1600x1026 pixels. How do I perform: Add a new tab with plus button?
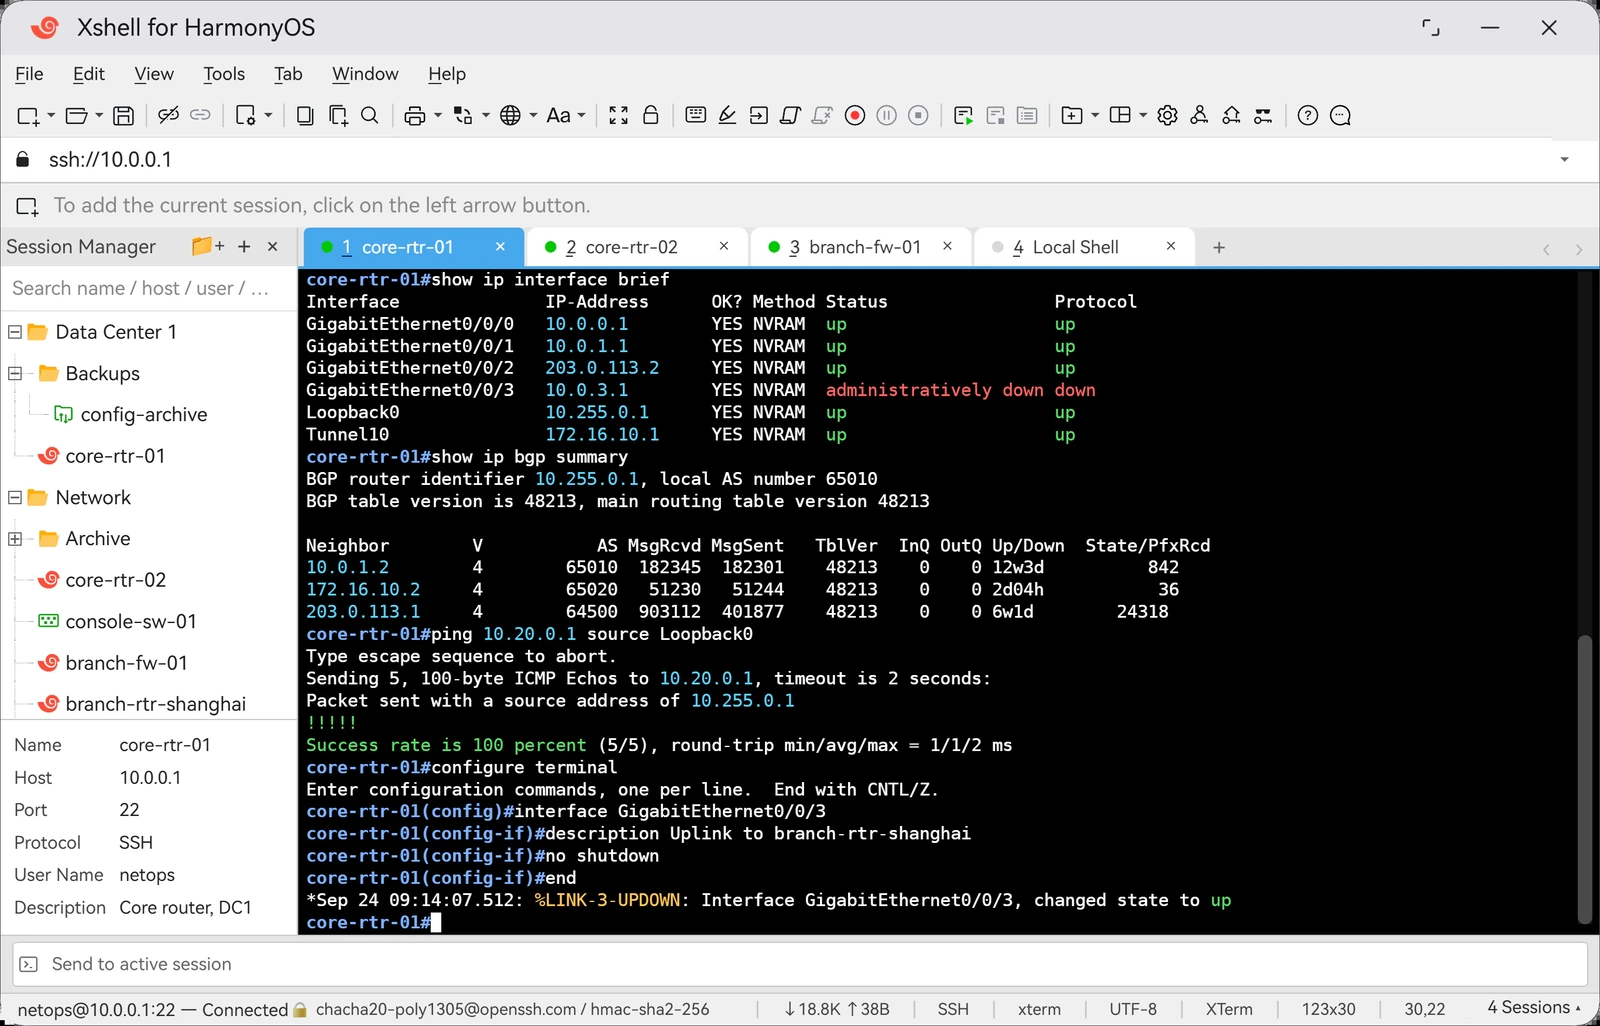point(1219,247)
